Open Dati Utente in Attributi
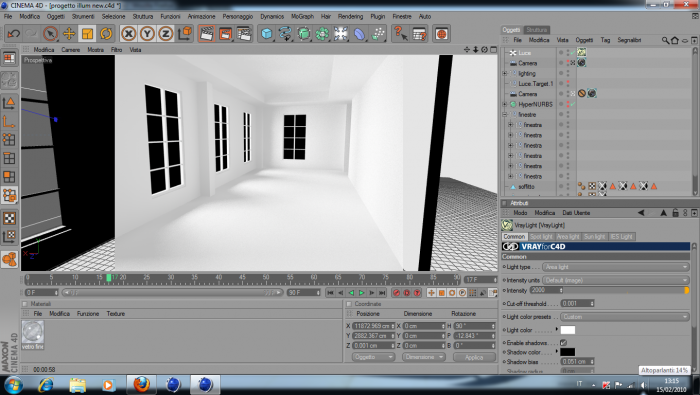 [x=576, y=213]
